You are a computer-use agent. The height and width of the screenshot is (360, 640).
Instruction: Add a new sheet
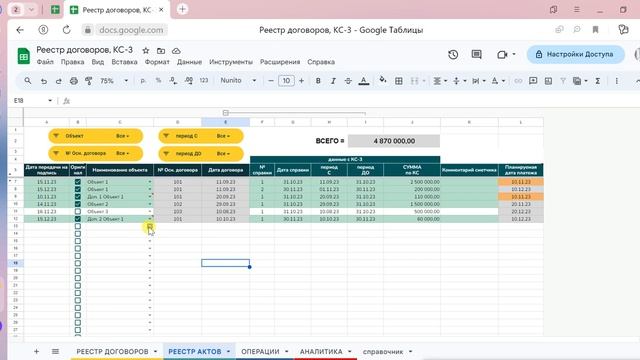pyautogui.click(x=36, y=351)
